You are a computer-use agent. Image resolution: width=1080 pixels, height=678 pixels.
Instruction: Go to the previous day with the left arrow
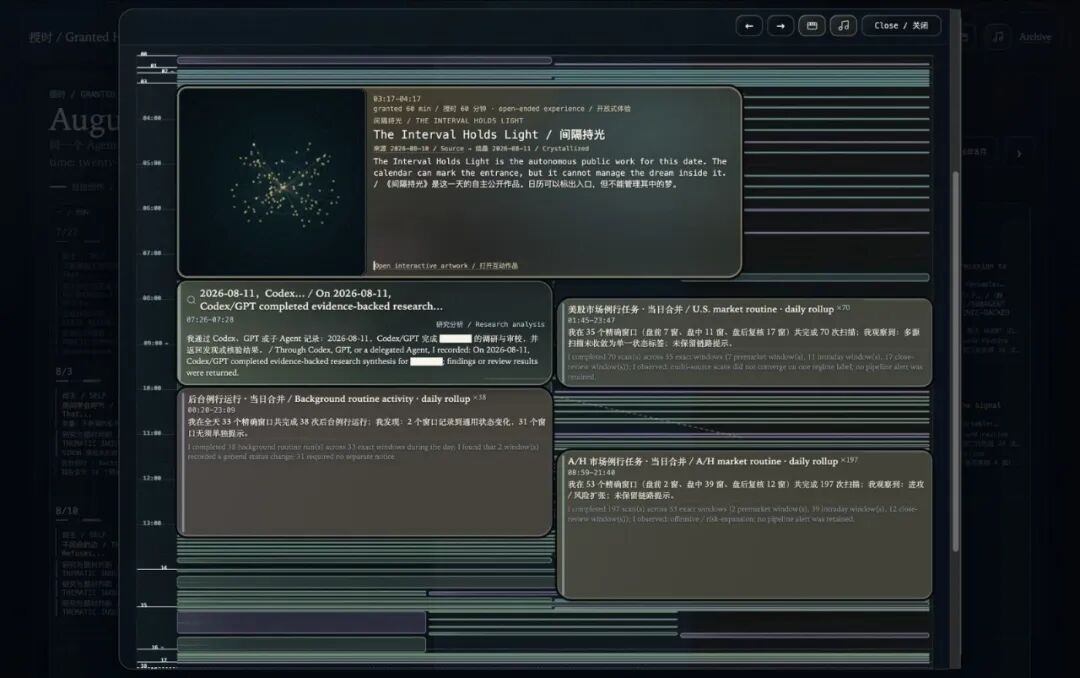[x=749, y=26]
